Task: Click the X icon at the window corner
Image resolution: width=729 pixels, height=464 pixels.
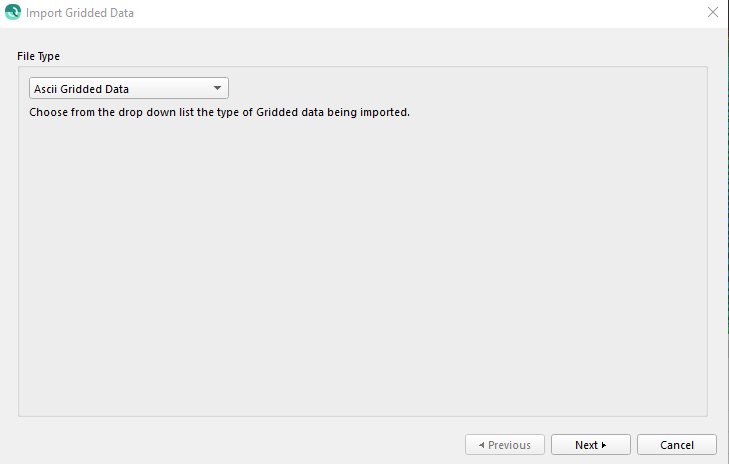Action: click(712, 13)
